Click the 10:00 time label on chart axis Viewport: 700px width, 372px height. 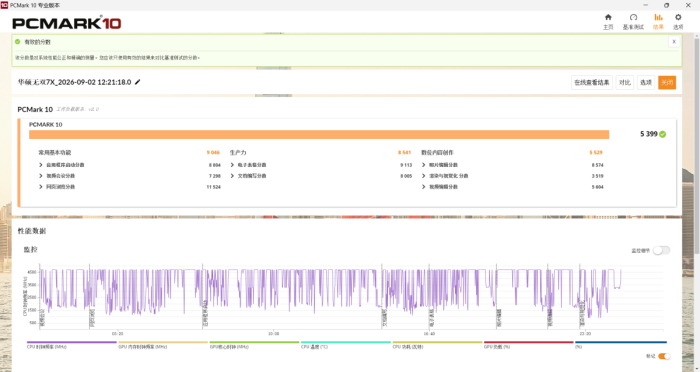pyautogui.click(x=273, y=334)
